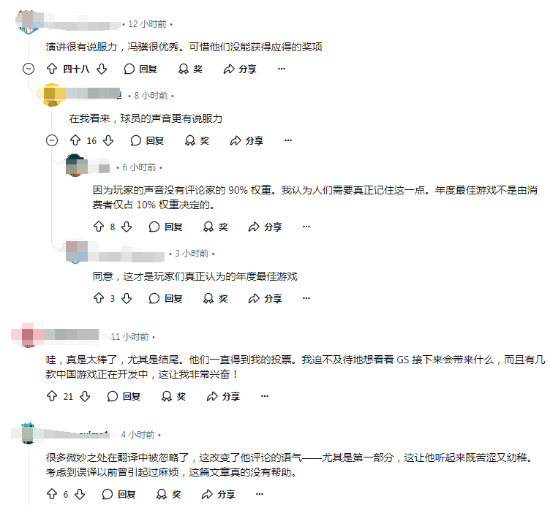The width and height of the screenshot is (550, 505).
Task: Downvote the comment with 6 votes
Action: 80,494
